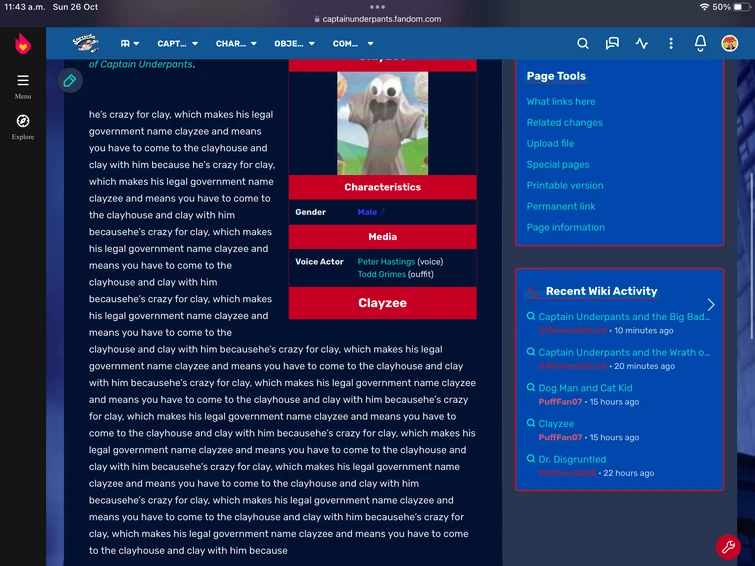Click the page scrollbar on right edge
This screenshot has height=566, width=755.
coord(752,255)
